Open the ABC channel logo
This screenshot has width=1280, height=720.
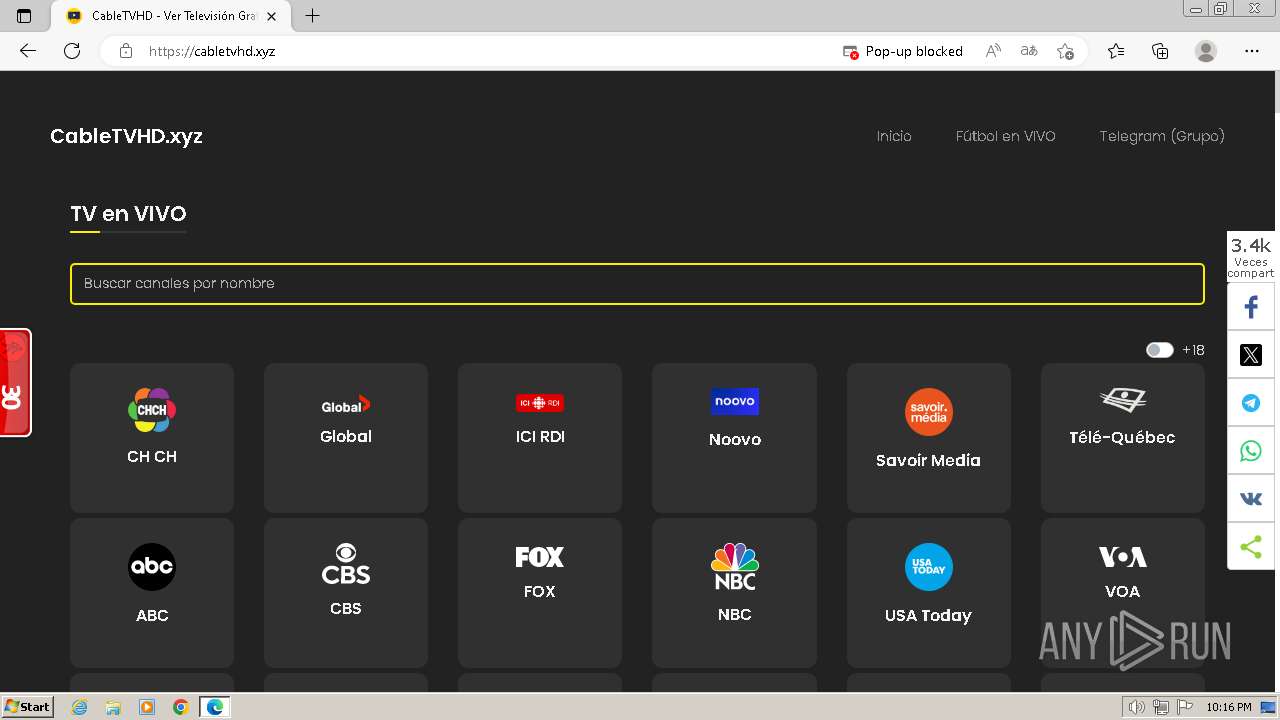[x=152, y=567]
